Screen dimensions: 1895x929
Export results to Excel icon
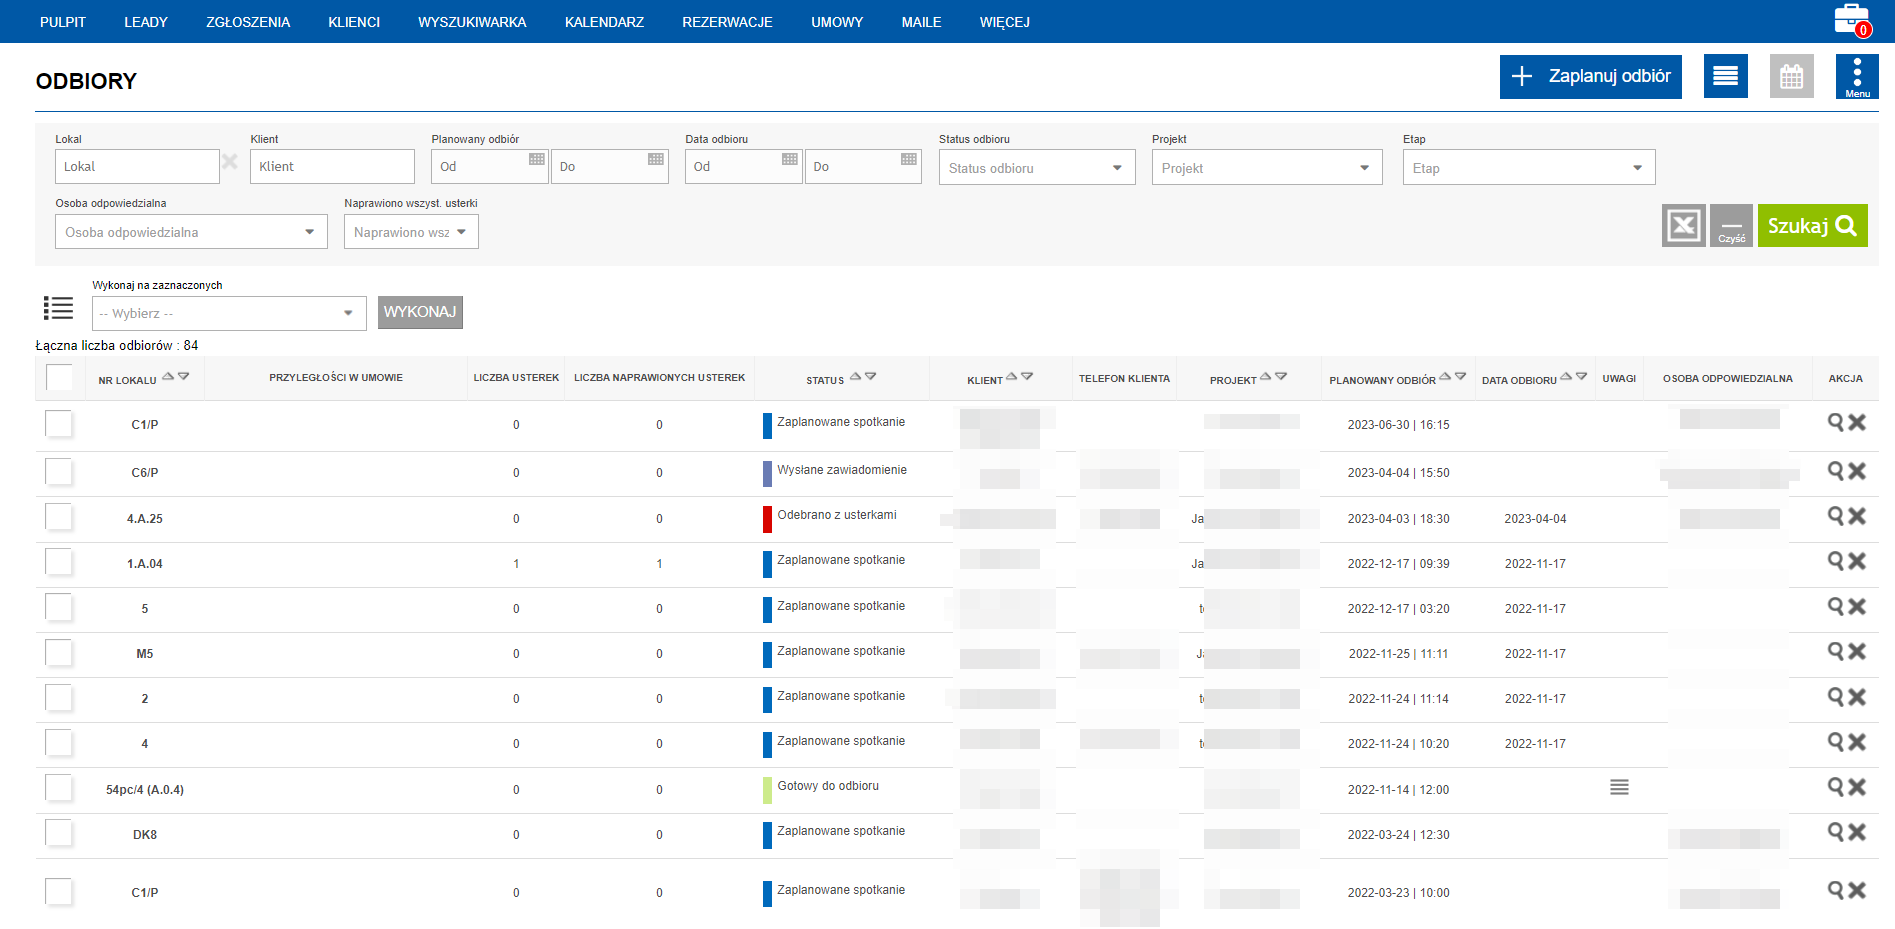(1684, 226)
